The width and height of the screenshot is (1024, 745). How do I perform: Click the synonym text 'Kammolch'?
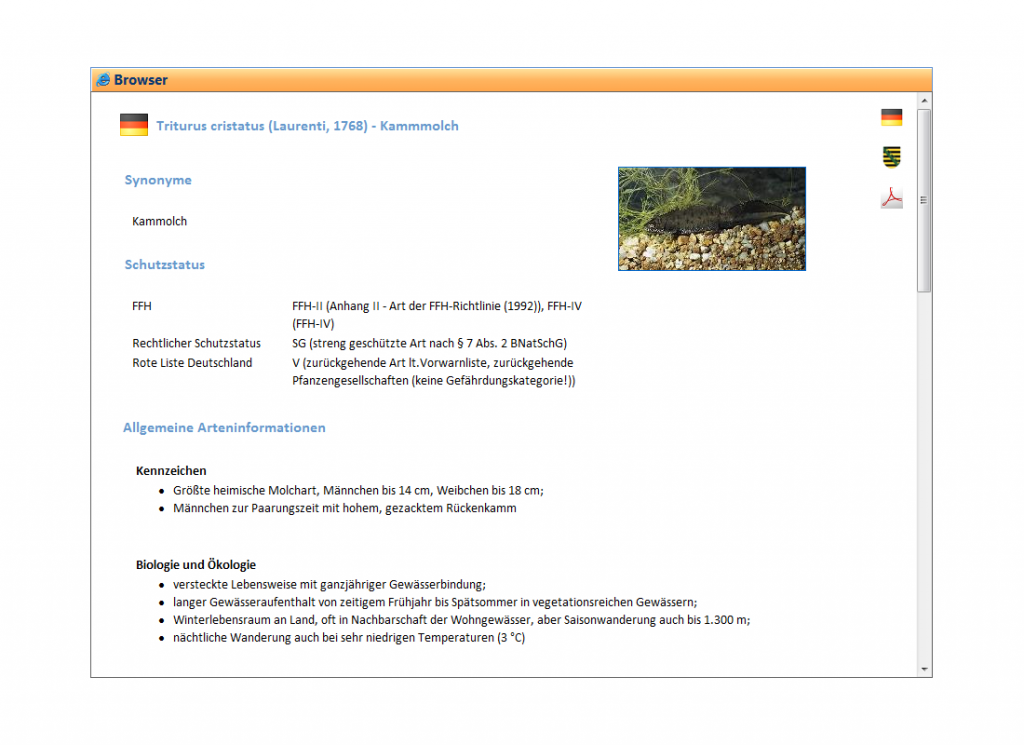click(159, 221)
